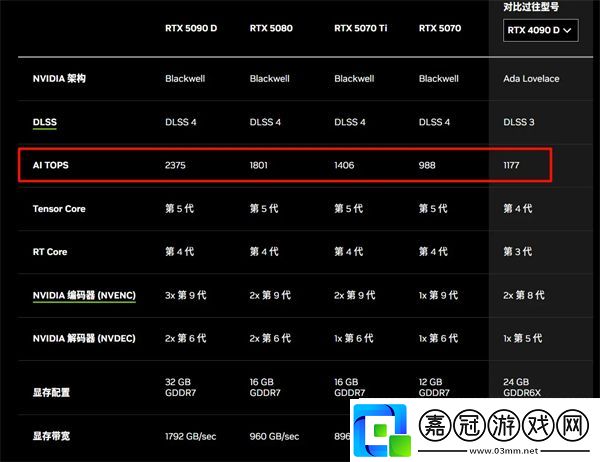This screenshot has width=600, height=462.
Task: Click the AI TOPS row label
Action: point(51,165)
